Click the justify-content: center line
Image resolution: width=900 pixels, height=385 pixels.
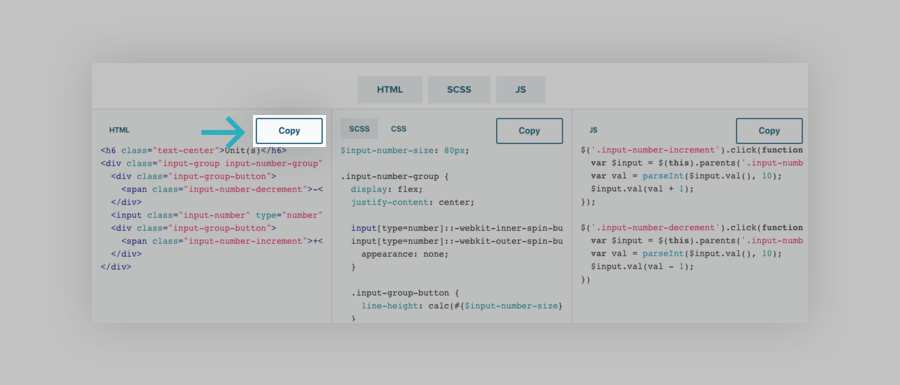(413, 202)
